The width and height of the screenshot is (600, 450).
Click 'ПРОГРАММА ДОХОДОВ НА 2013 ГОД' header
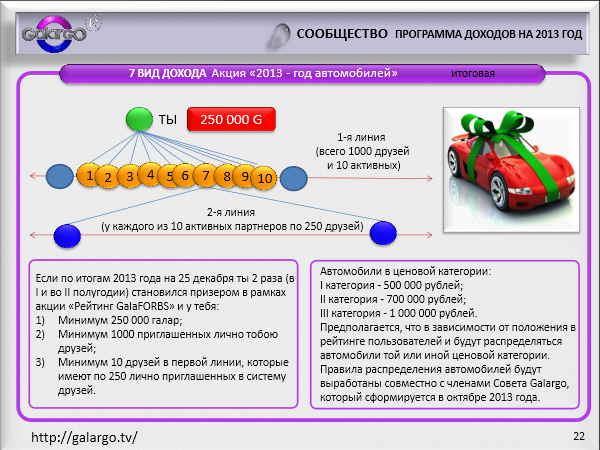(488, 34)
